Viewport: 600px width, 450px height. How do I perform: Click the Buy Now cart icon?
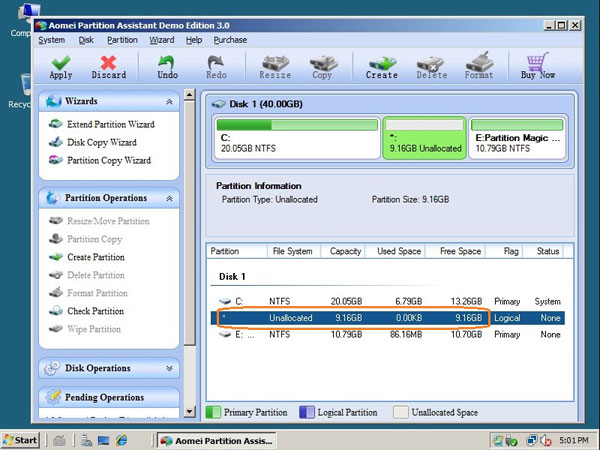[537, 66]
